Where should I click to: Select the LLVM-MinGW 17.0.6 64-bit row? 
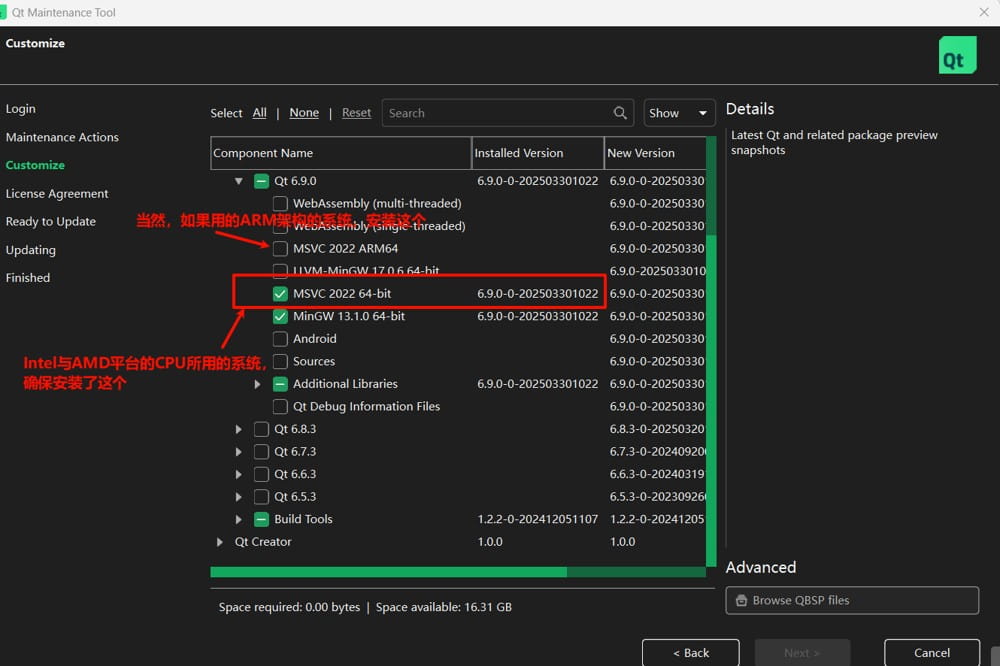(458, 271)
